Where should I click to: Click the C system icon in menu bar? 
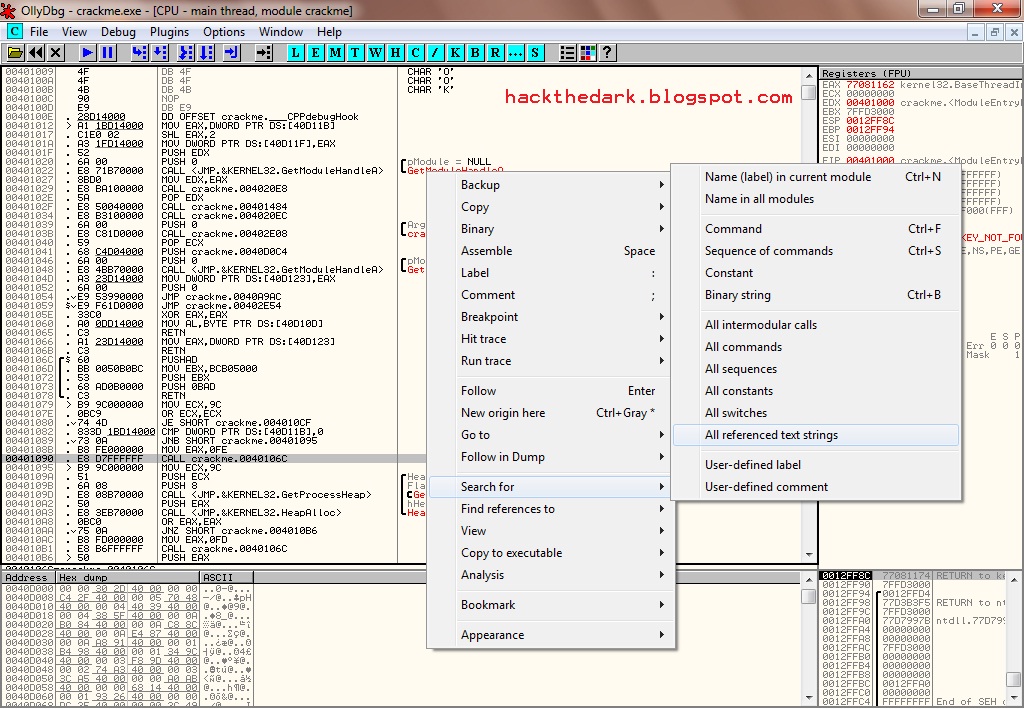pyautogui.click(x=14, y=31)
